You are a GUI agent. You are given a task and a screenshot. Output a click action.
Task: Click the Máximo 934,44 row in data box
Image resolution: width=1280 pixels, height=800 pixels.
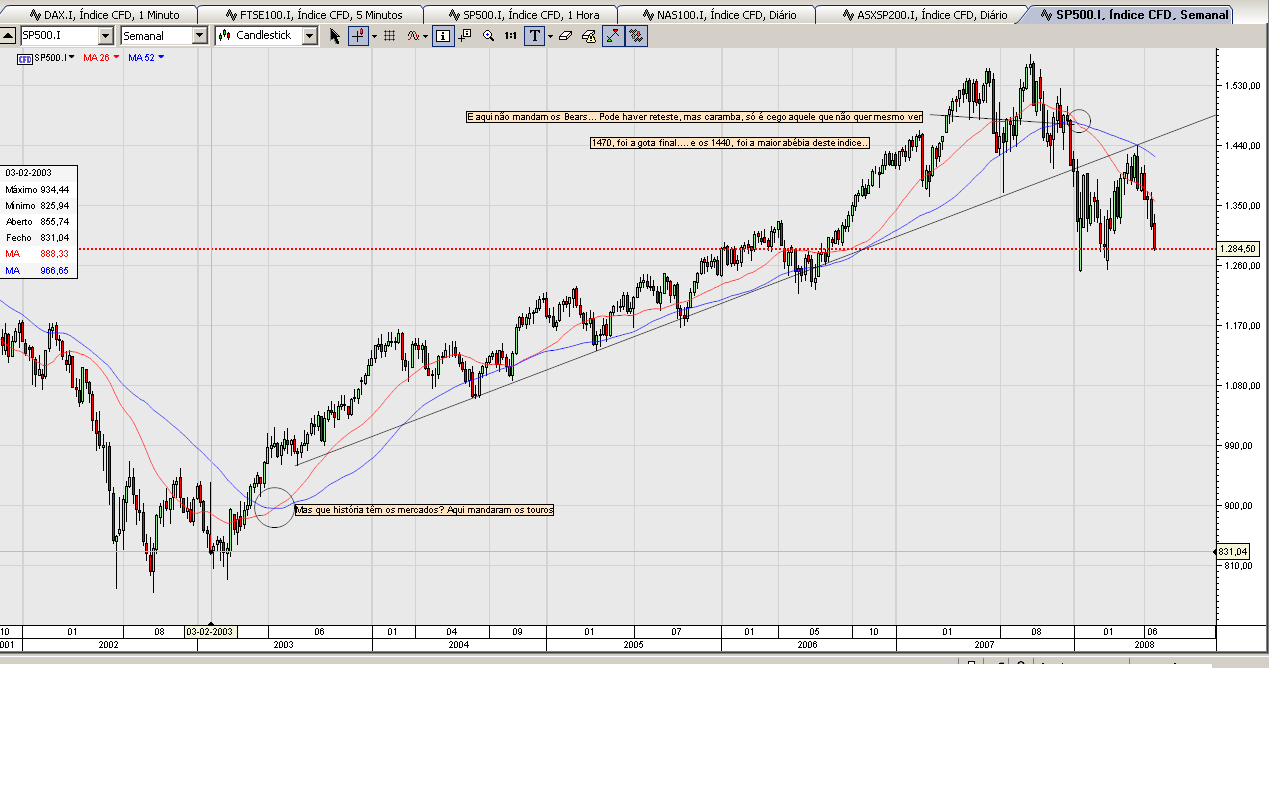pos(37,189)
